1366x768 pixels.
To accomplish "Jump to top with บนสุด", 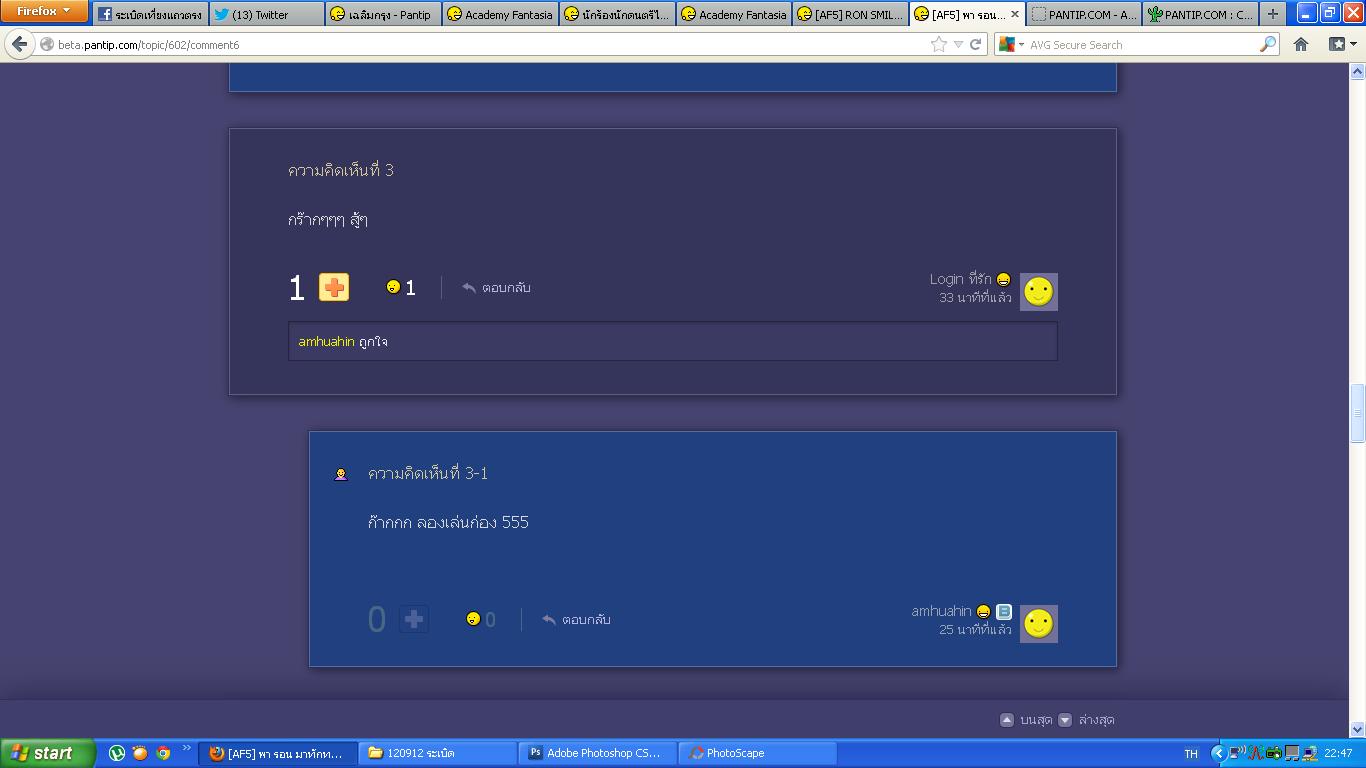I will click(x=1036, y=720).
